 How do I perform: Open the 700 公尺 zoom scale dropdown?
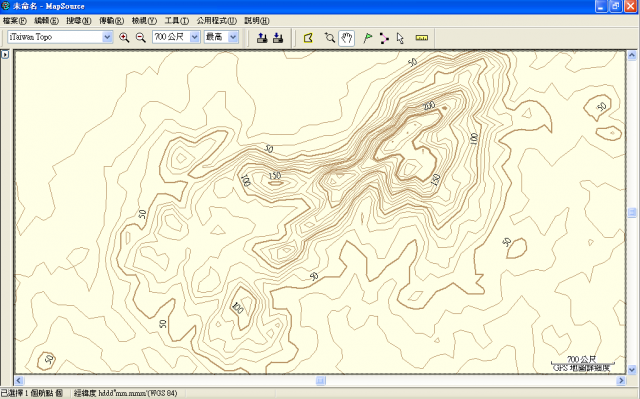point(176,37)
